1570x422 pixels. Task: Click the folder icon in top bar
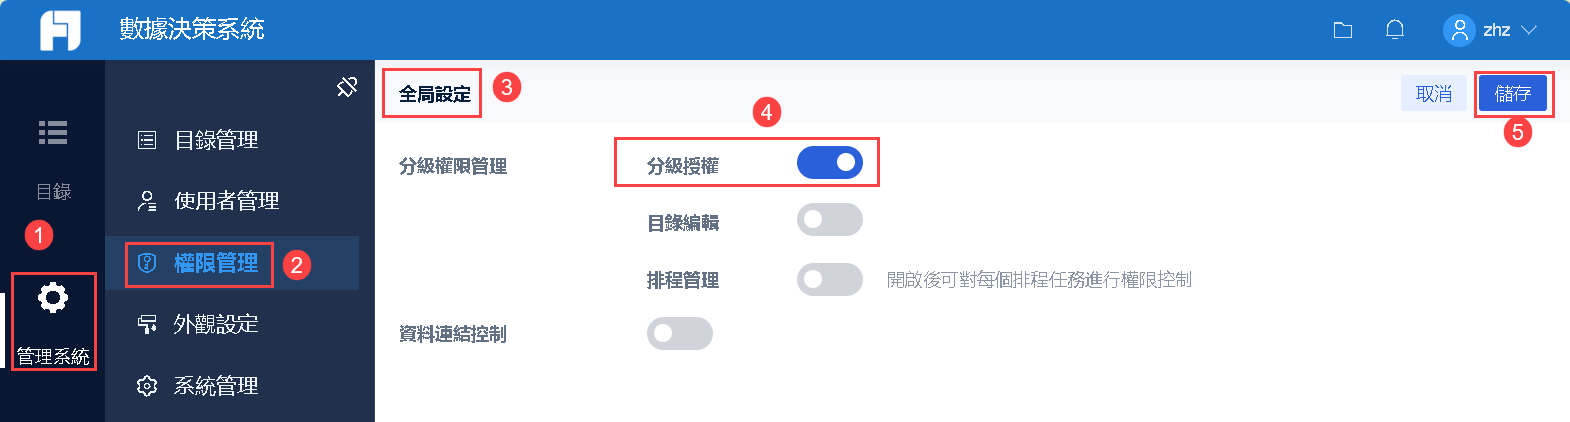(1343, 30)
